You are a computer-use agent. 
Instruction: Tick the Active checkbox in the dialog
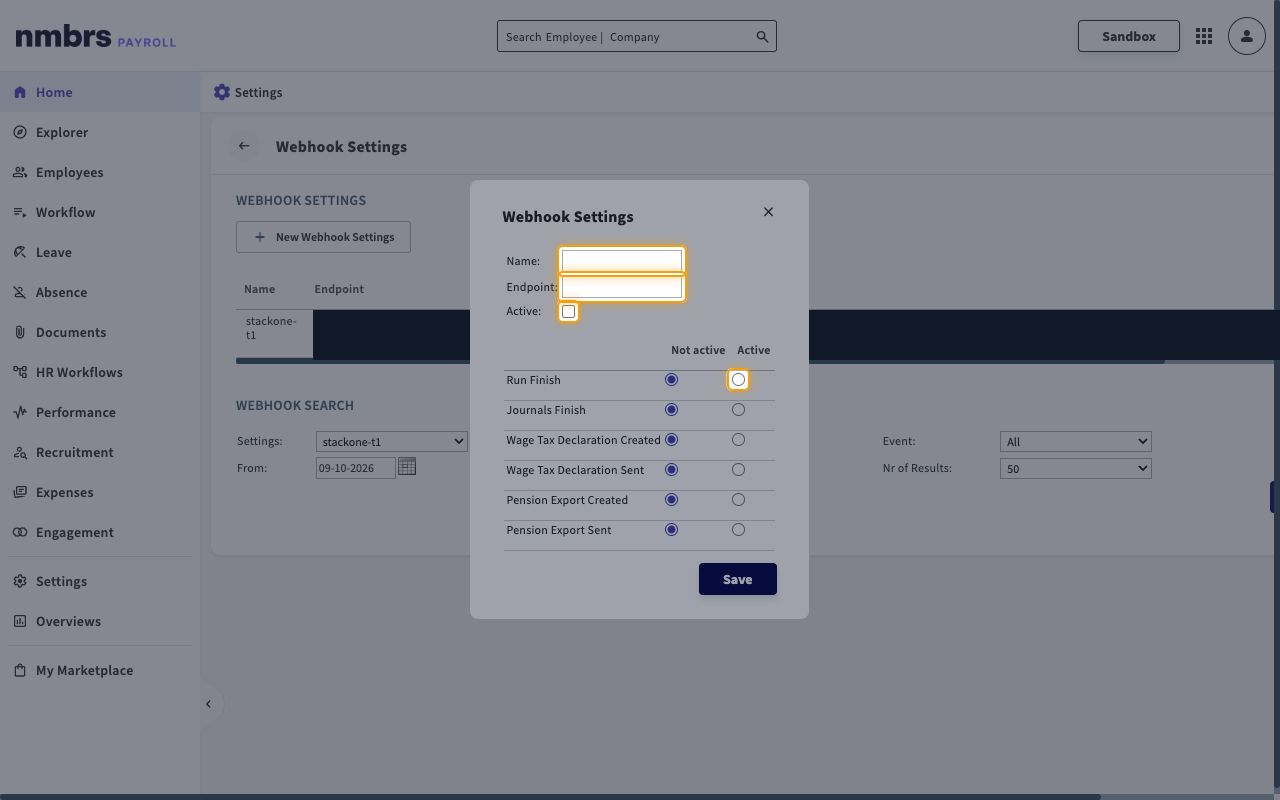pos(568,312)
